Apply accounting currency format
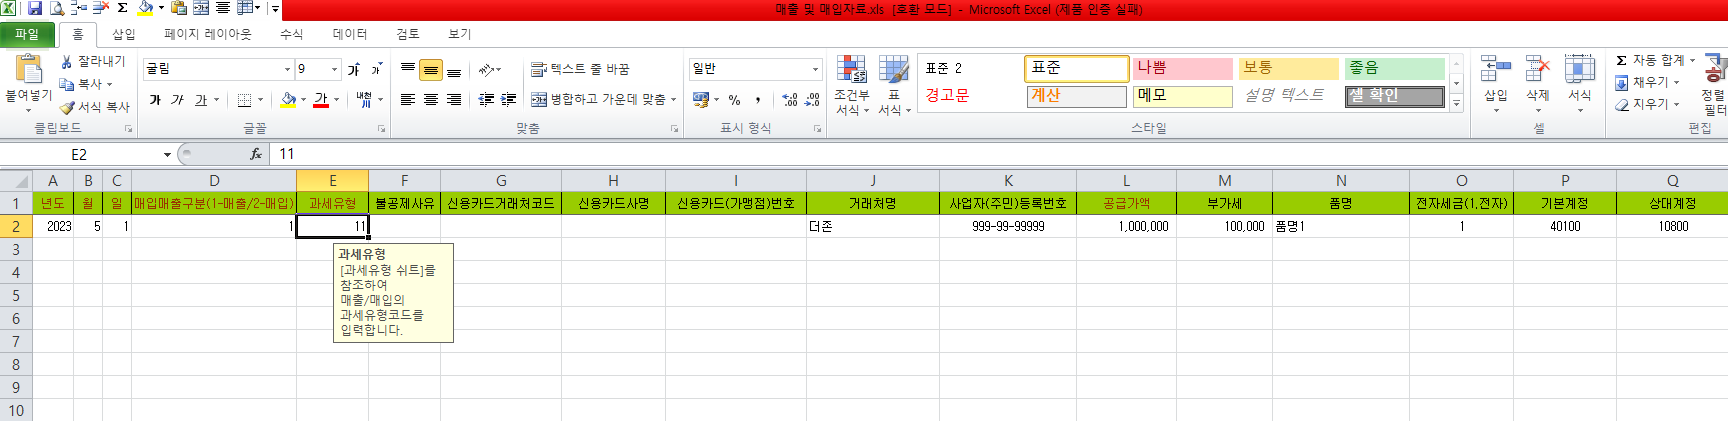The width and height of the screenshot is (1728, 421). (x=700, y=100)
